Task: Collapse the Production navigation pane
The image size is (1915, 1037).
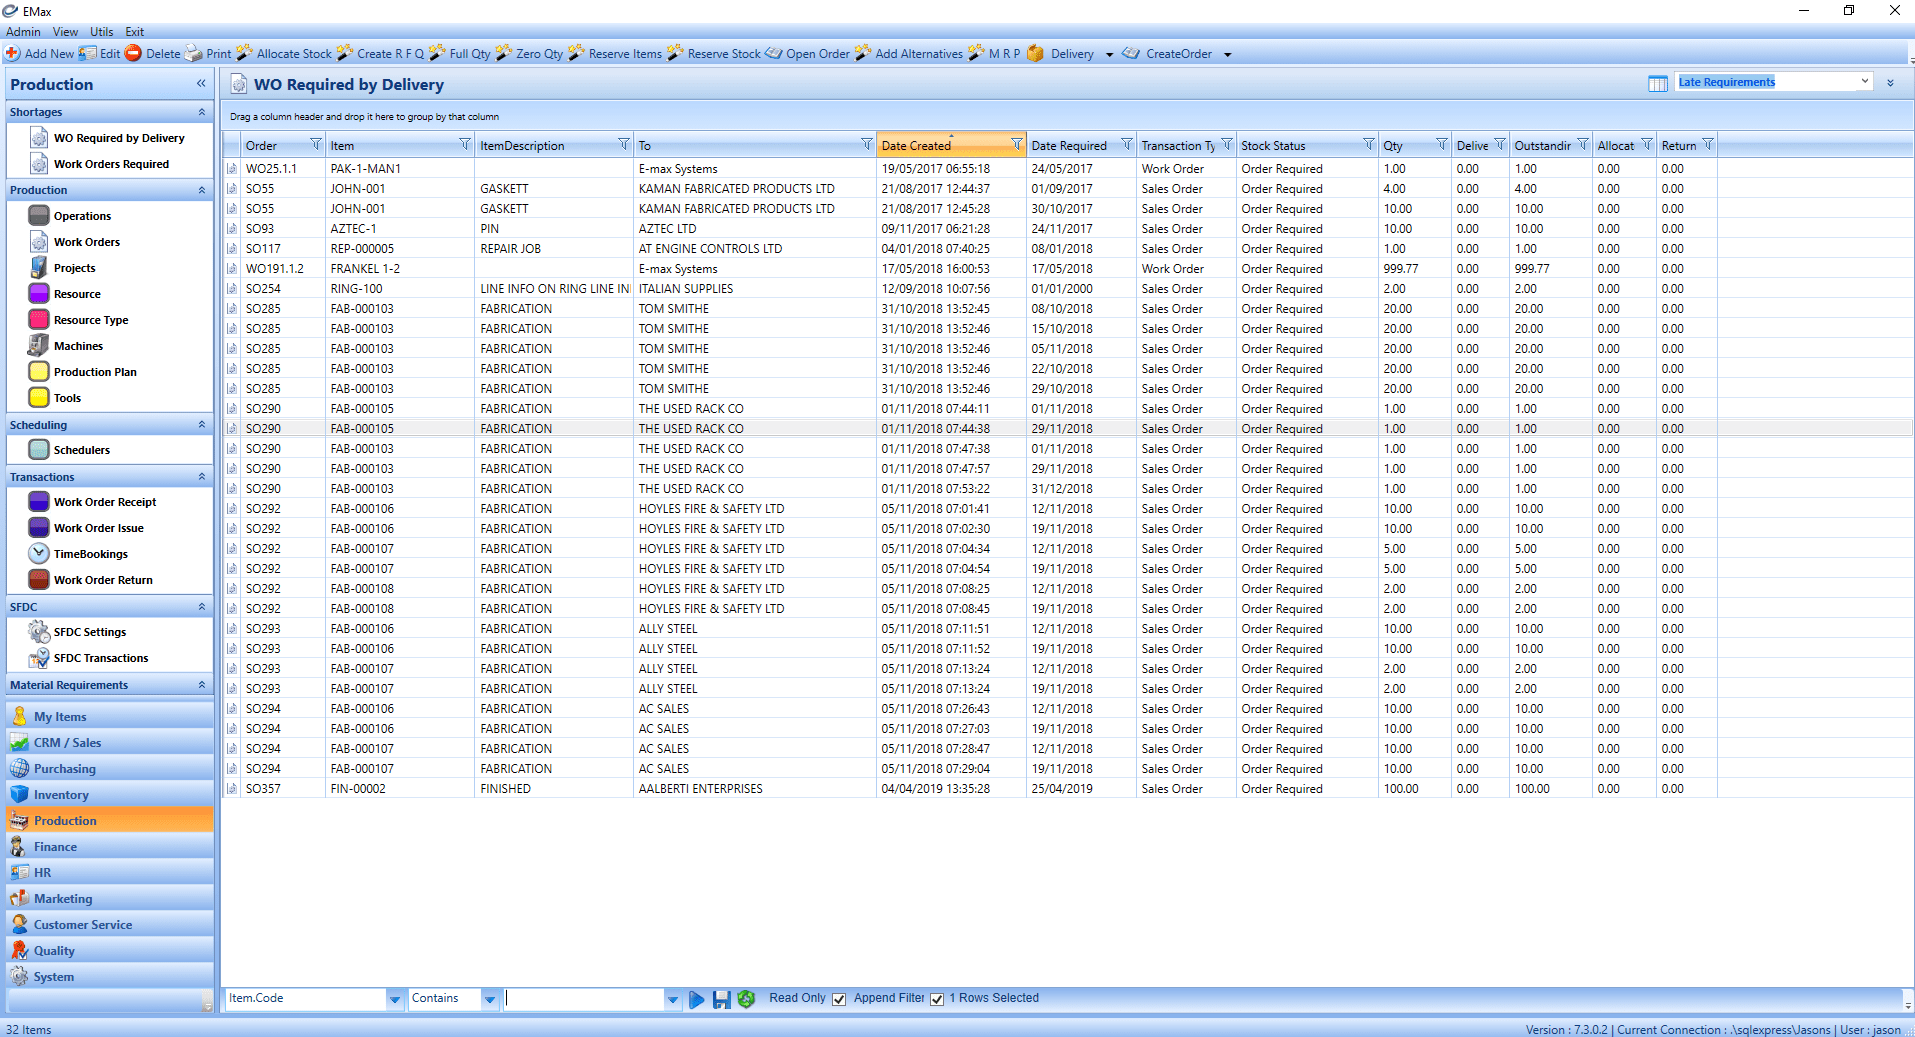Action: coord(201,84)
